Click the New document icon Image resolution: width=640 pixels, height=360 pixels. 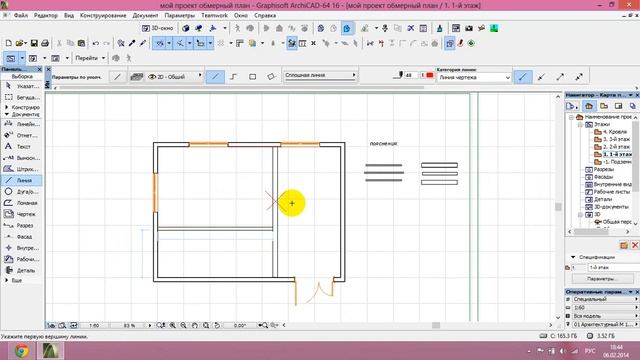tap(8, 43)
